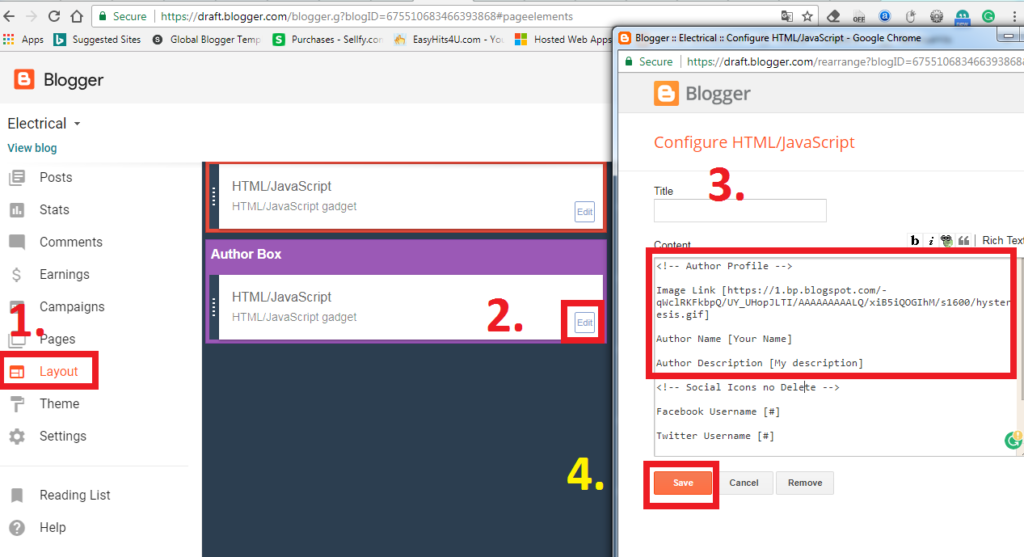Open Hosted Web Apps bookmark
The height and width of the screenshot is (557, 1024).
pos(563,40)
